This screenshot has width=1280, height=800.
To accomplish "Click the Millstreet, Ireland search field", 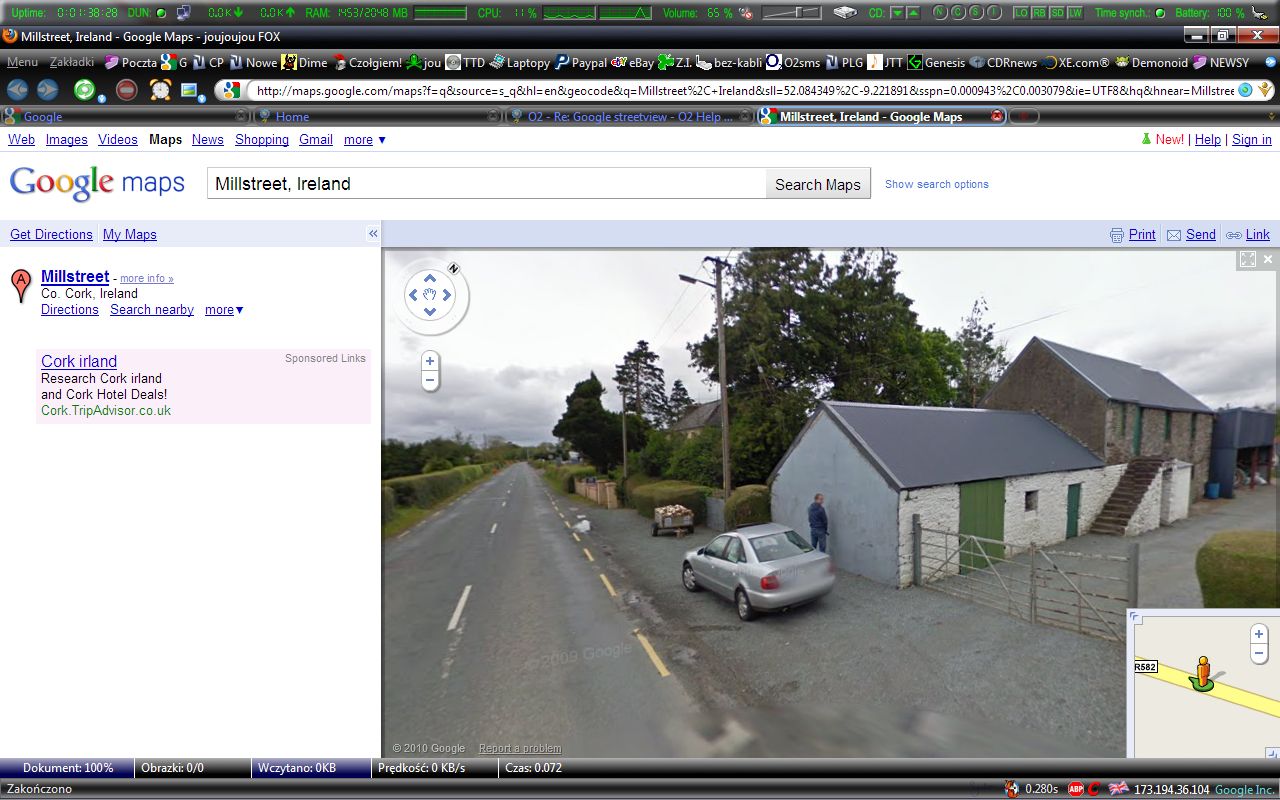I will point(487,184).
